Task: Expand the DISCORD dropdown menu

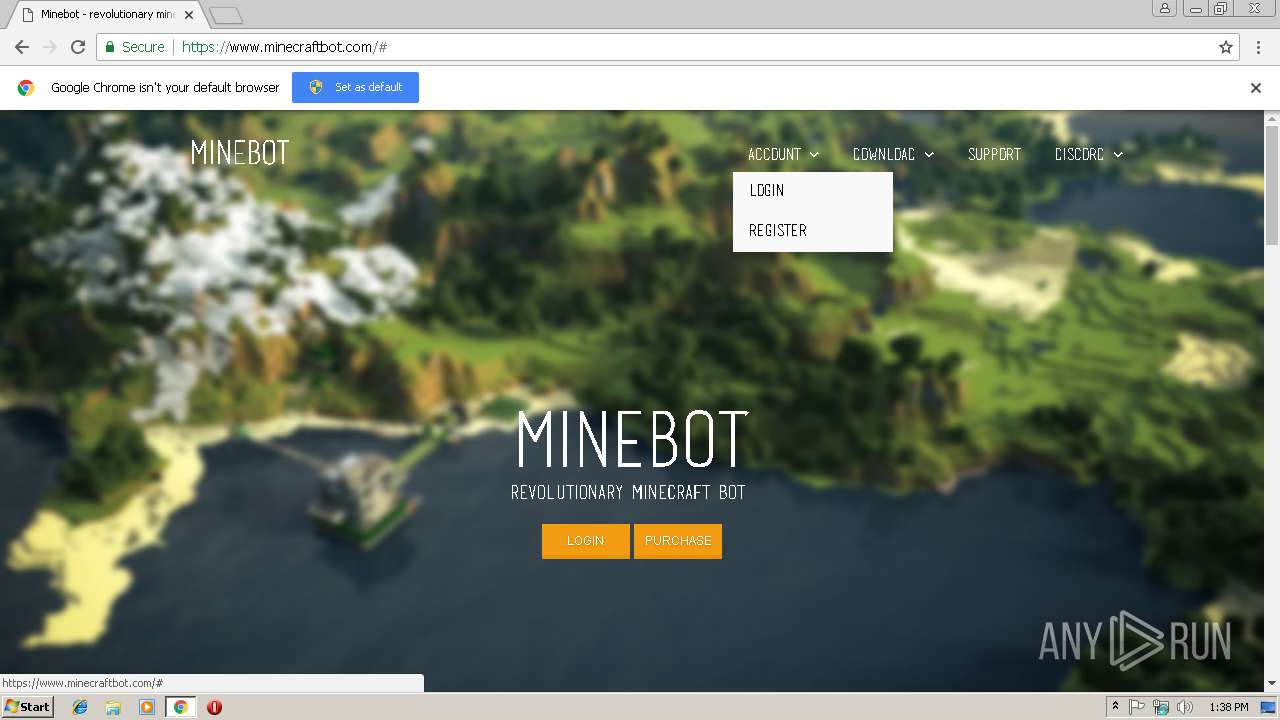Action: tap(1089, 154)
